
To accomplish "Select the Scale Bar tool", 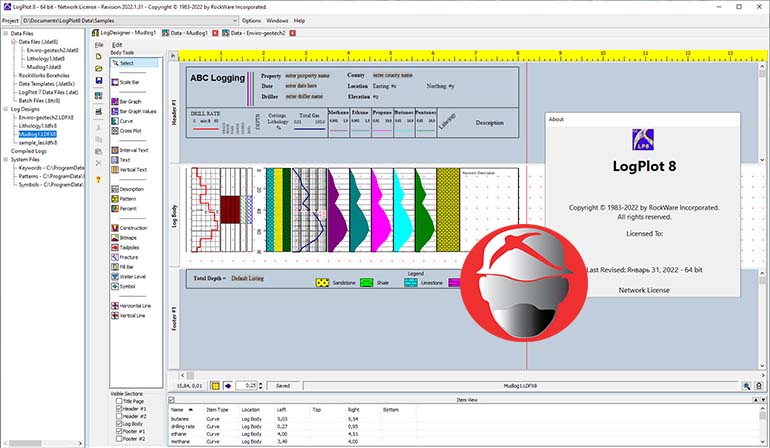I will [x=125, y=83].
